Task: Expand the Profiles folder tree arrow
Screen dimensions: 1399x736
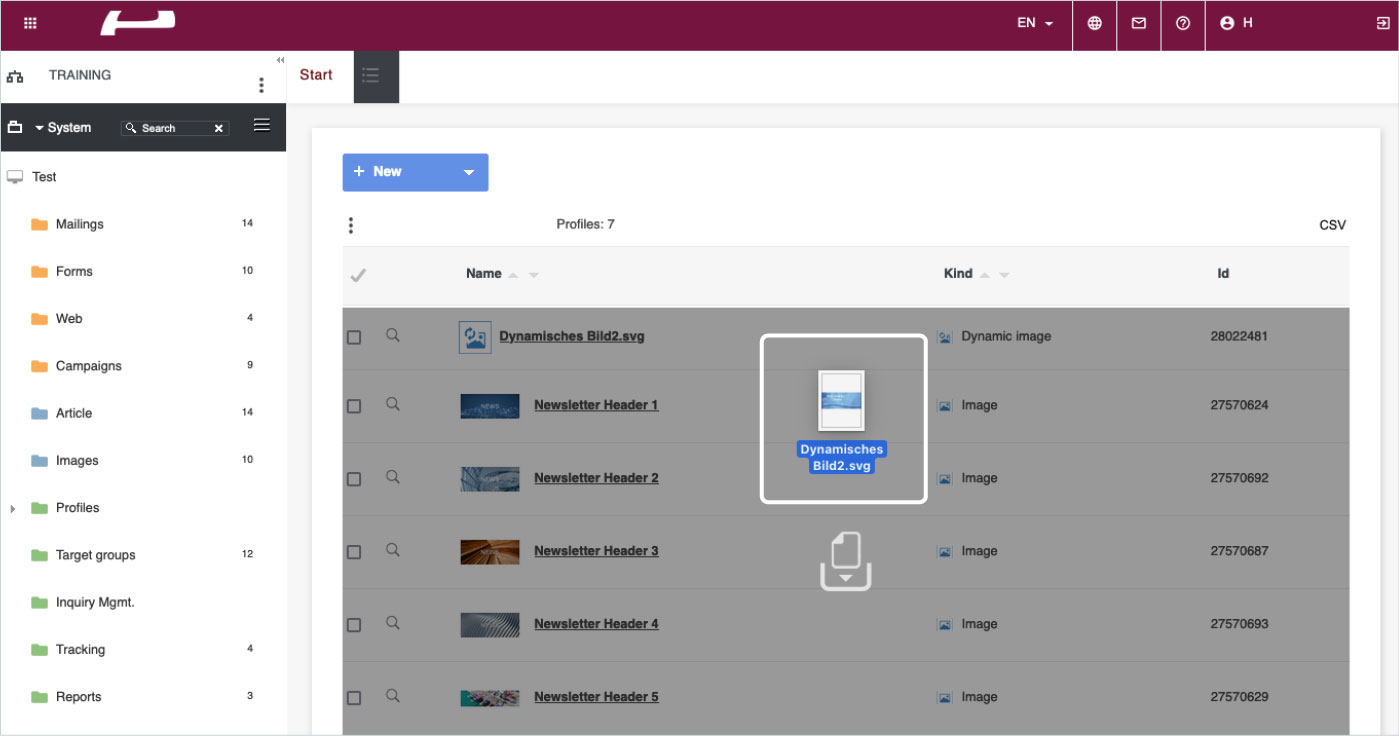Action: coord(13,509)
